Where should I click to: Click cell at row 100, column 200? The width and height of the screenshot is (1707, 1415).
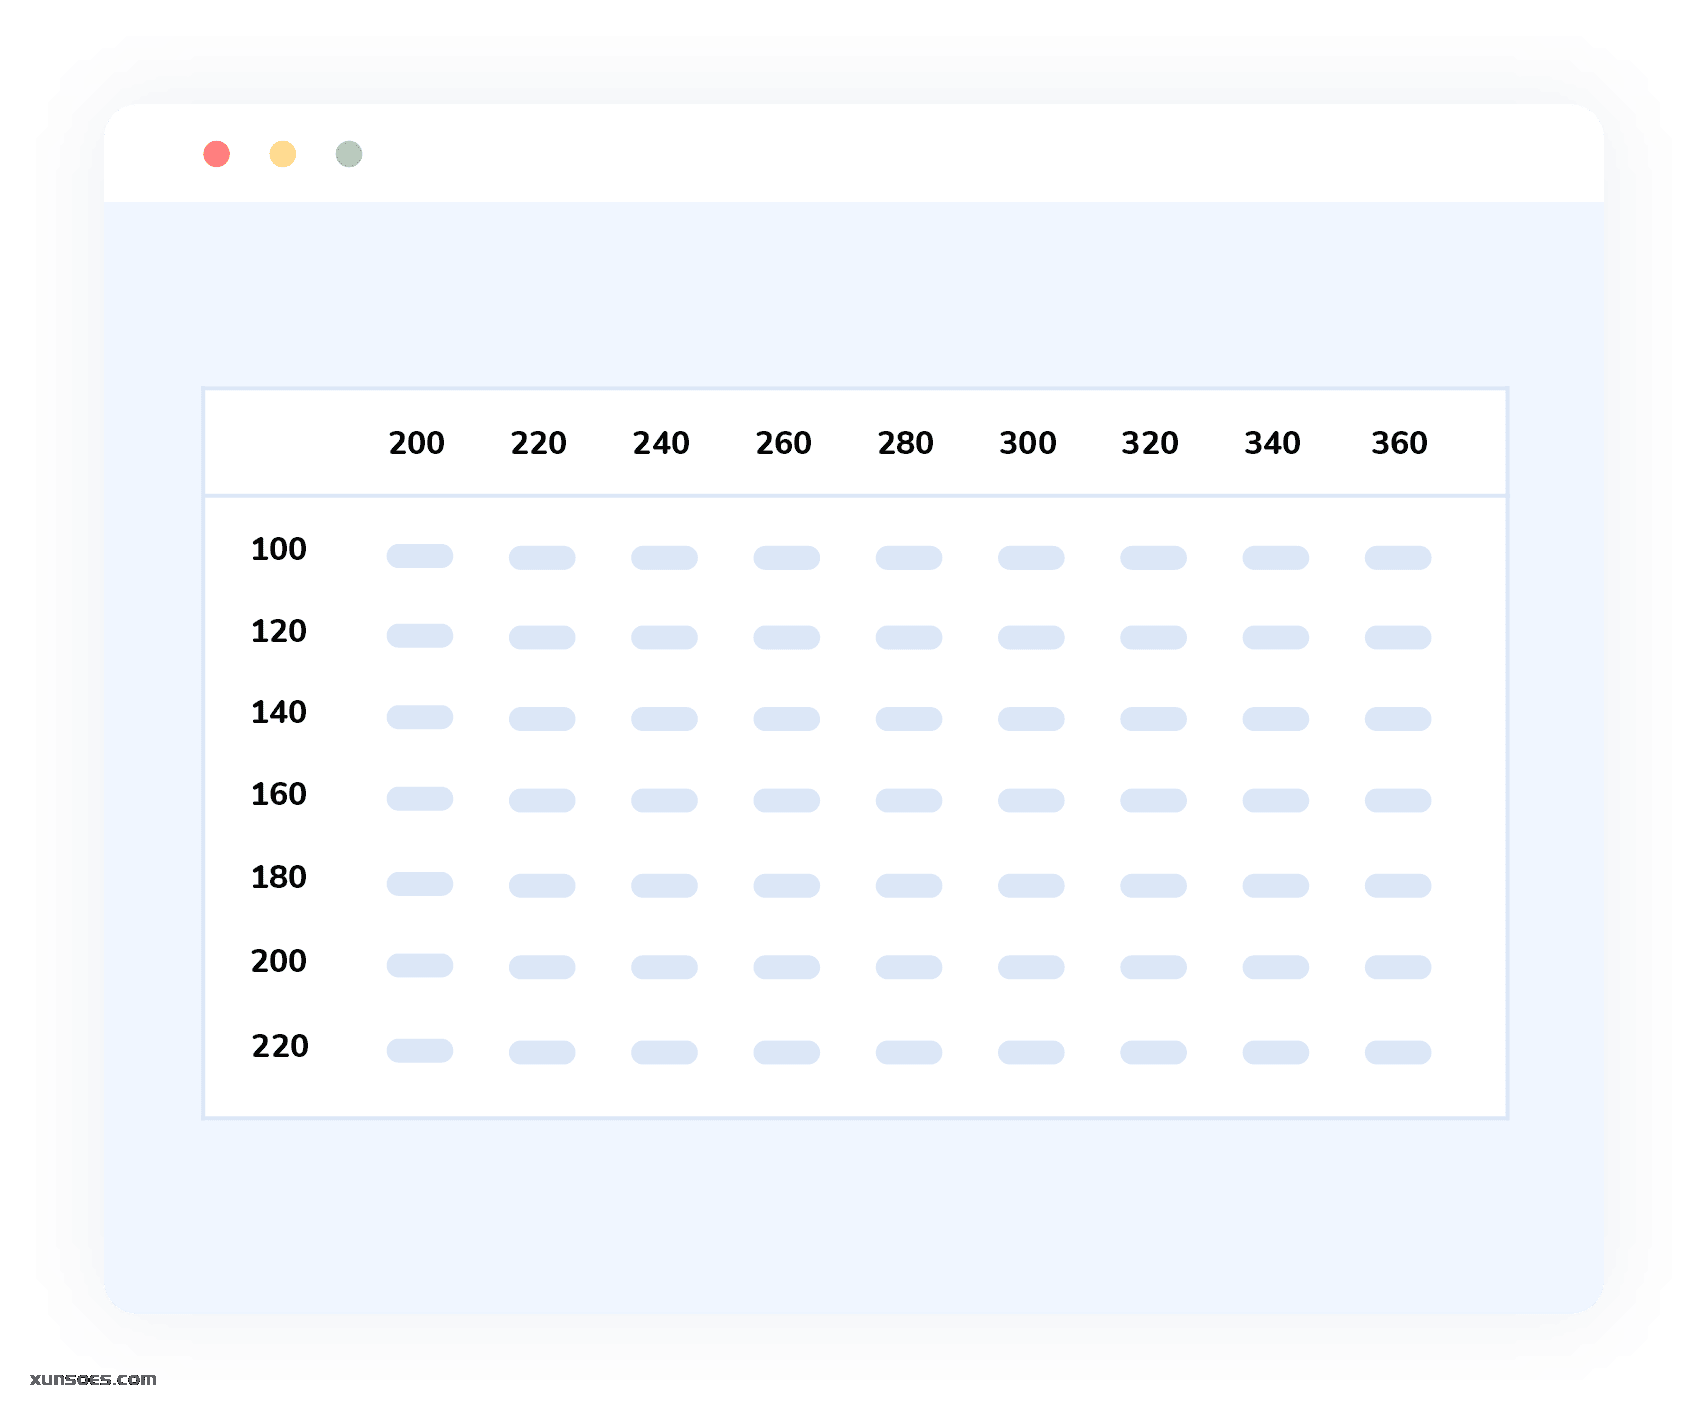pos(420,556)
